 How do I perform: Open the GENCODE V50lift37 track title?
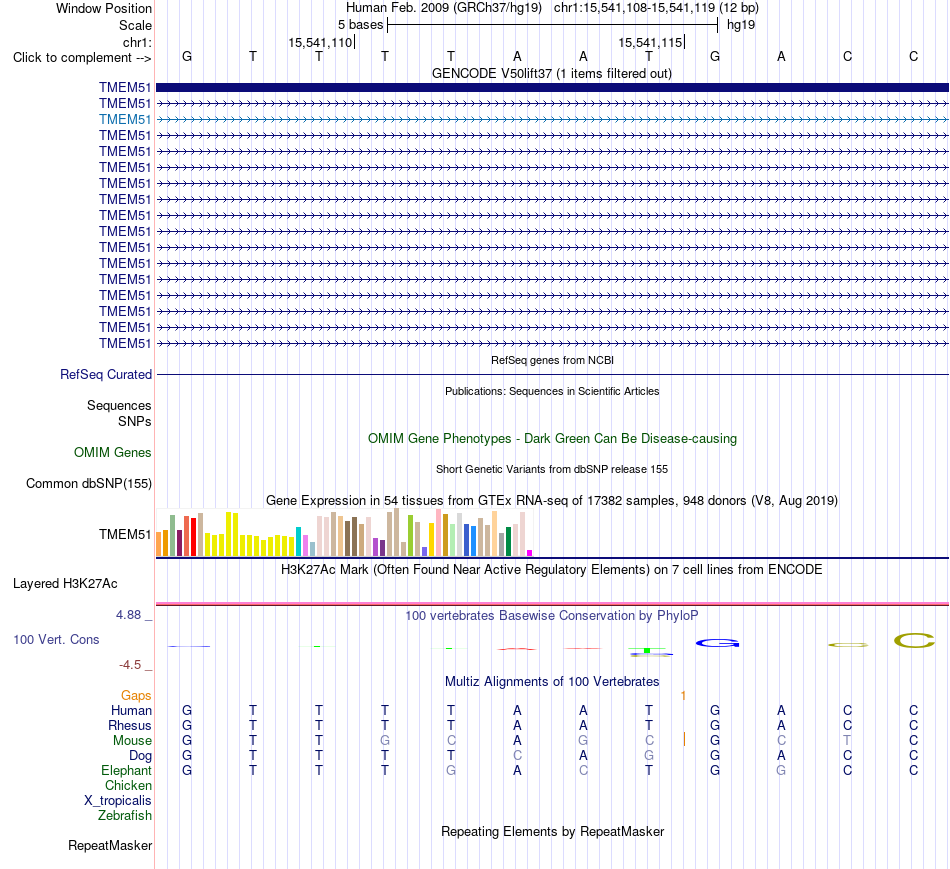tap(552, 73)
